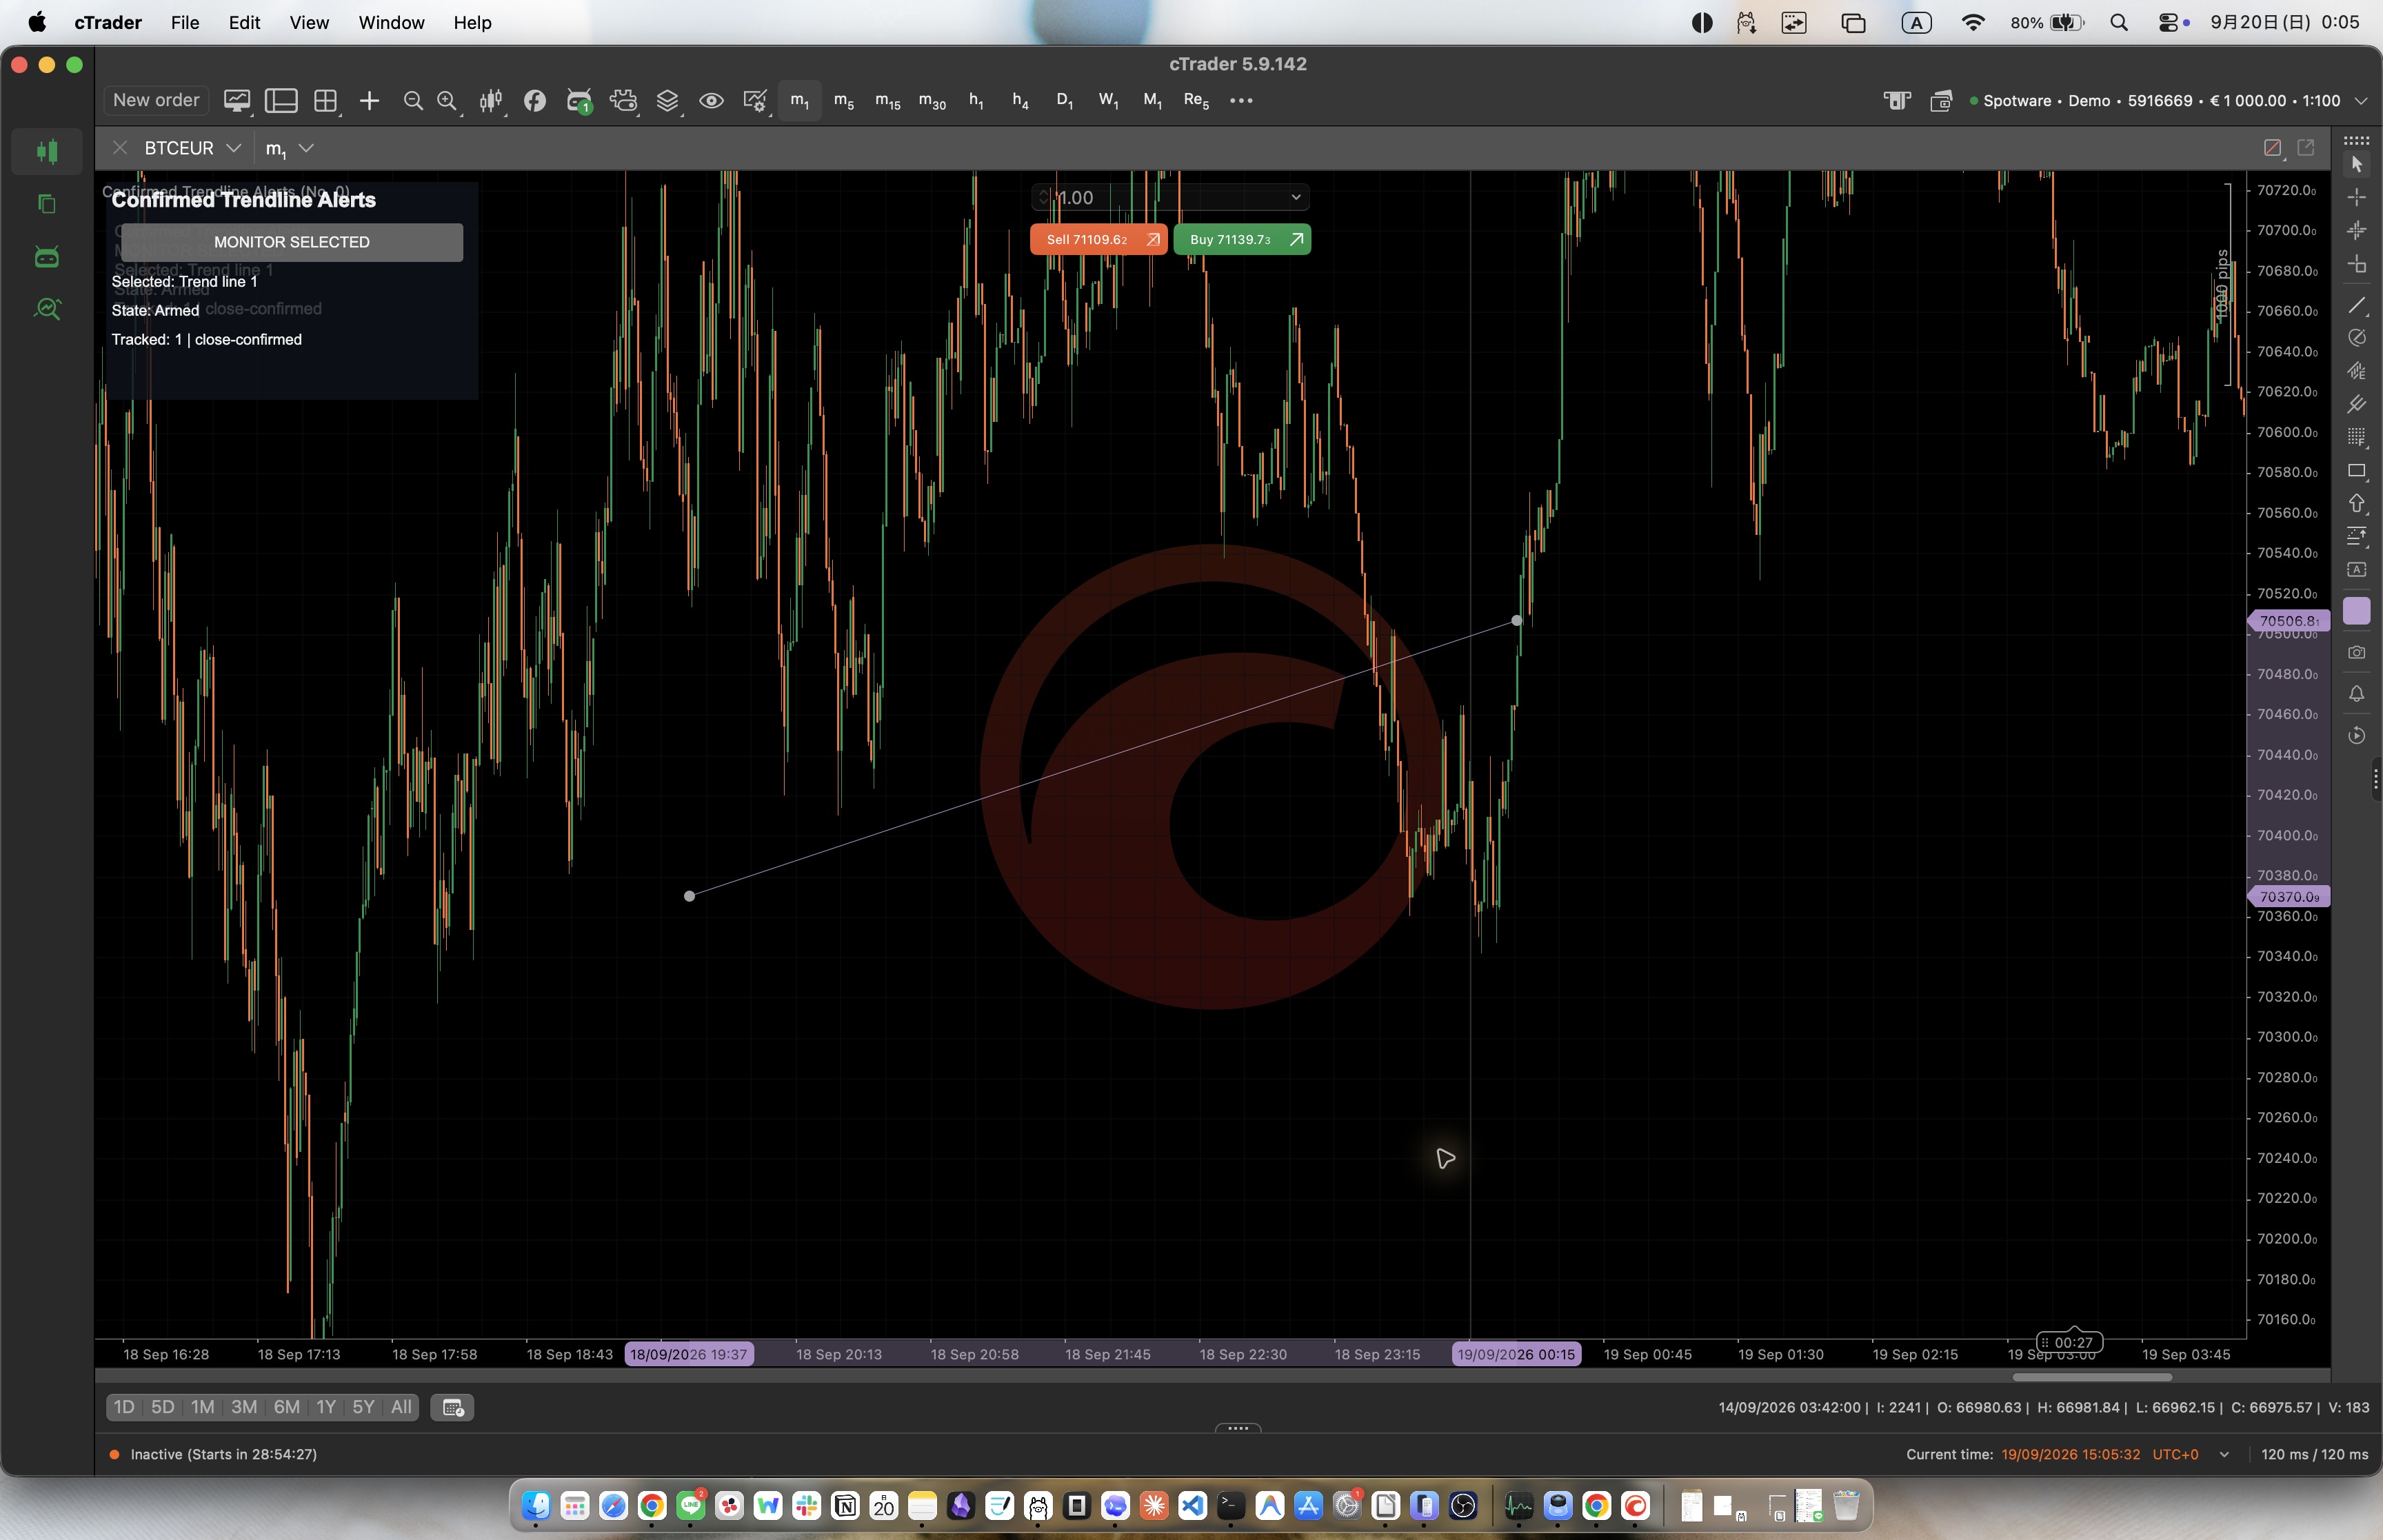Toggle the multi-chart grid layout
This screenshot has width=2383, height=1540.
point(325,100)
